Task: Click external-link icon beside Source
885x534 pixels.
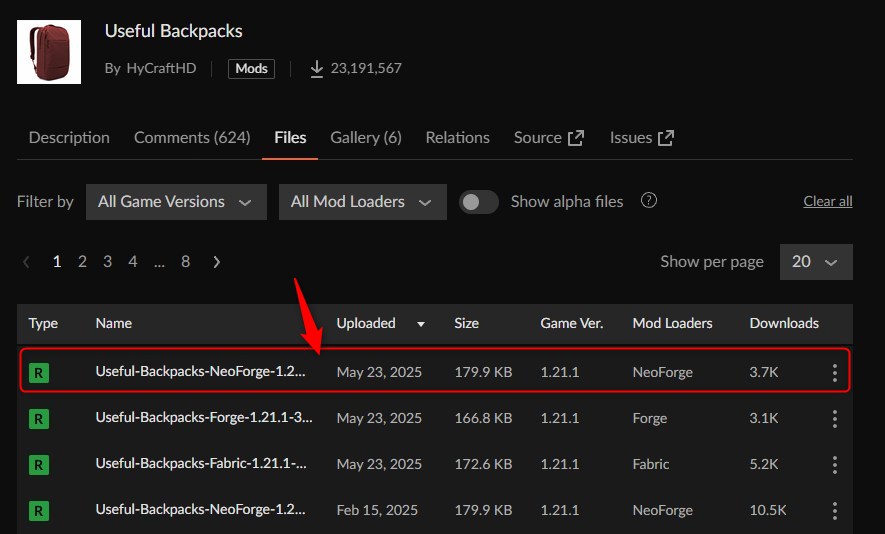Action: click(576, 138)
